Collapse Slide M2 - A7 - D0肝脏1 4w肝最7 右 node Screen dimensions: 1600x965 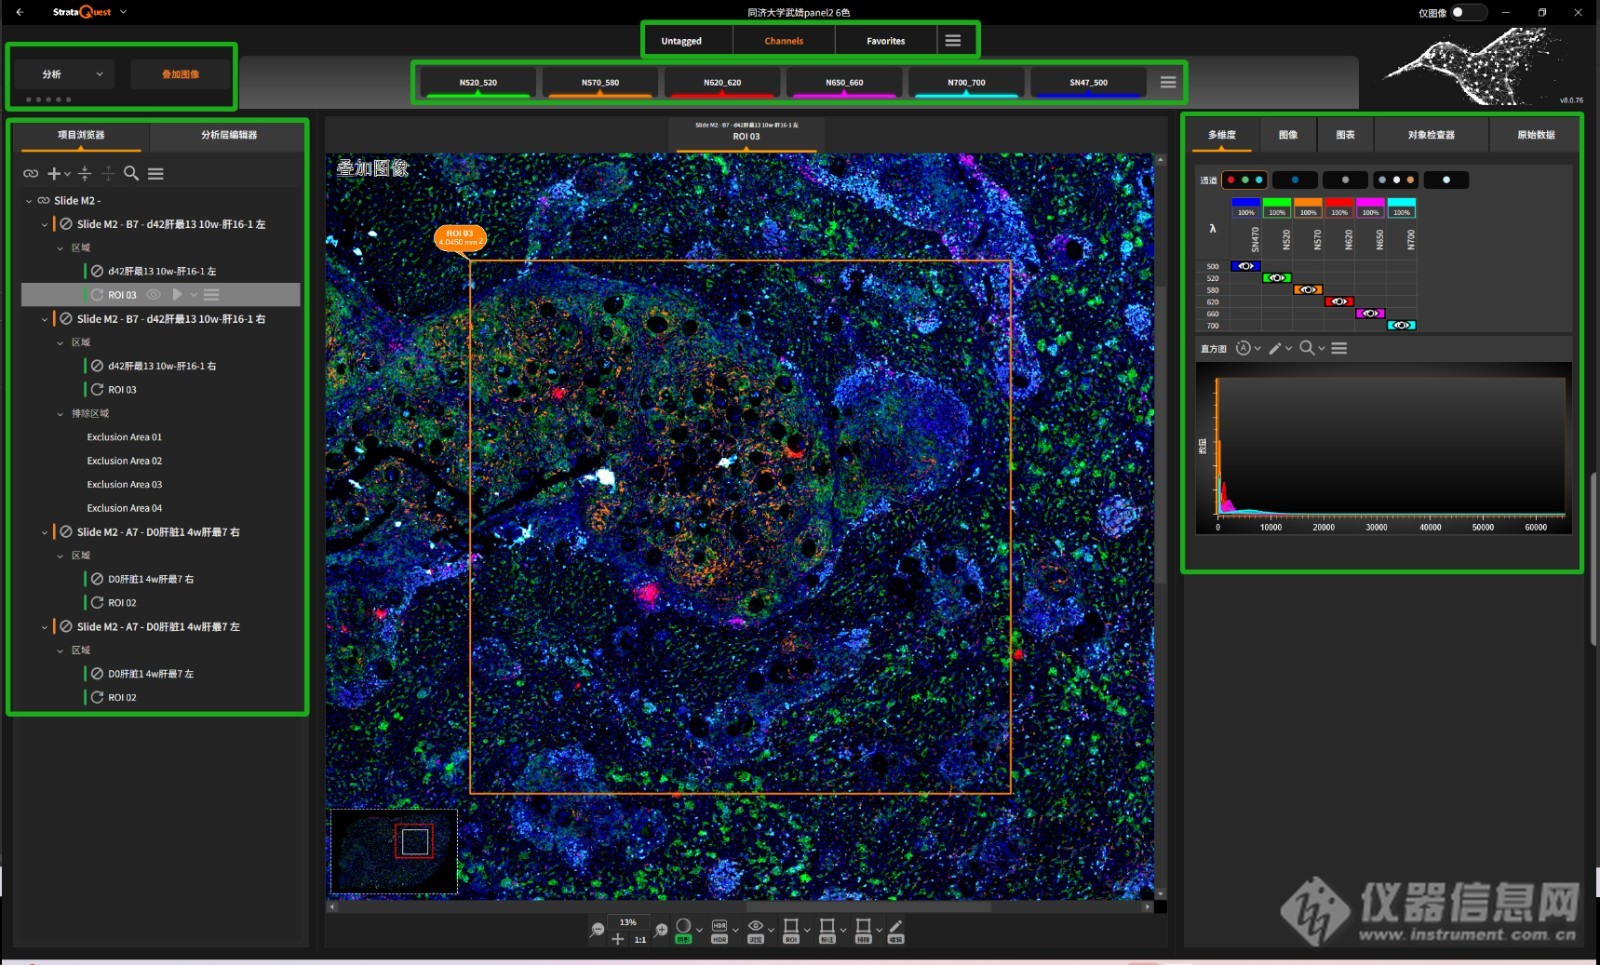click(45, 532)
